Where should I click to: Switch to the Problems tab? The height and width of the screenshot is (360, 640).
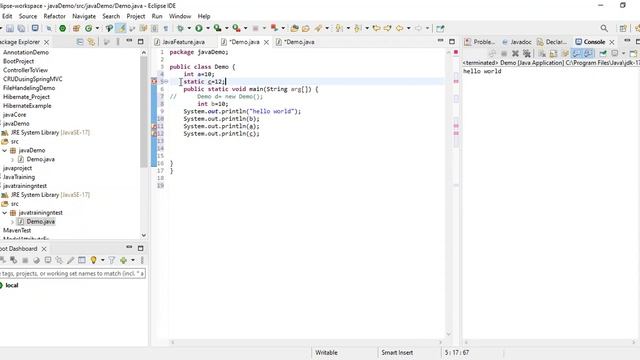tap(480, 42)
